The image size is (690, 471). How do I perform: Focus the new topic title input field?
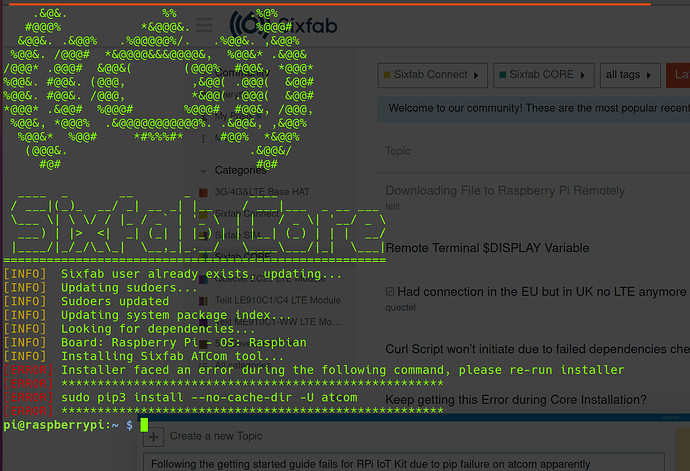[404, 463]
